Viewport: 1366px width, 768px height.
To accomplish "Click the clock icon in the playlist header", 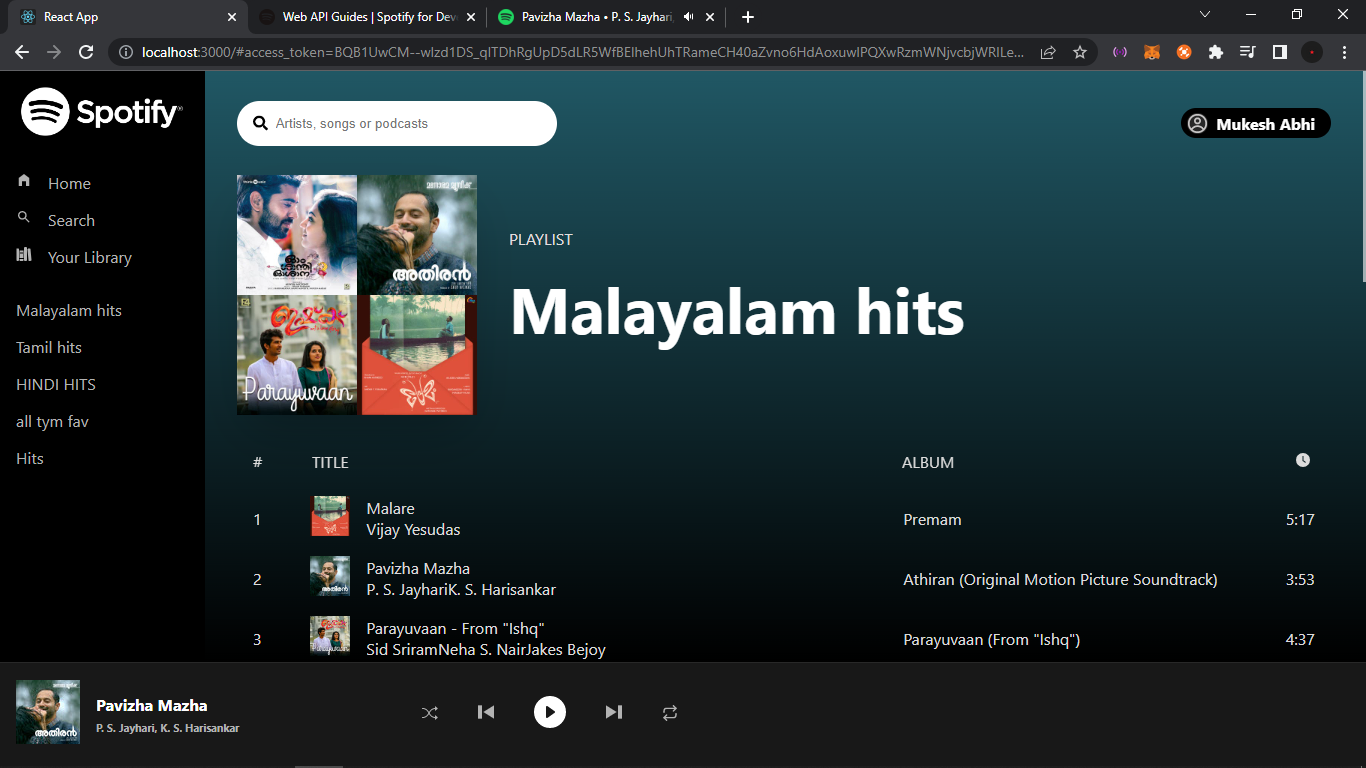I will coord(1302,460).
